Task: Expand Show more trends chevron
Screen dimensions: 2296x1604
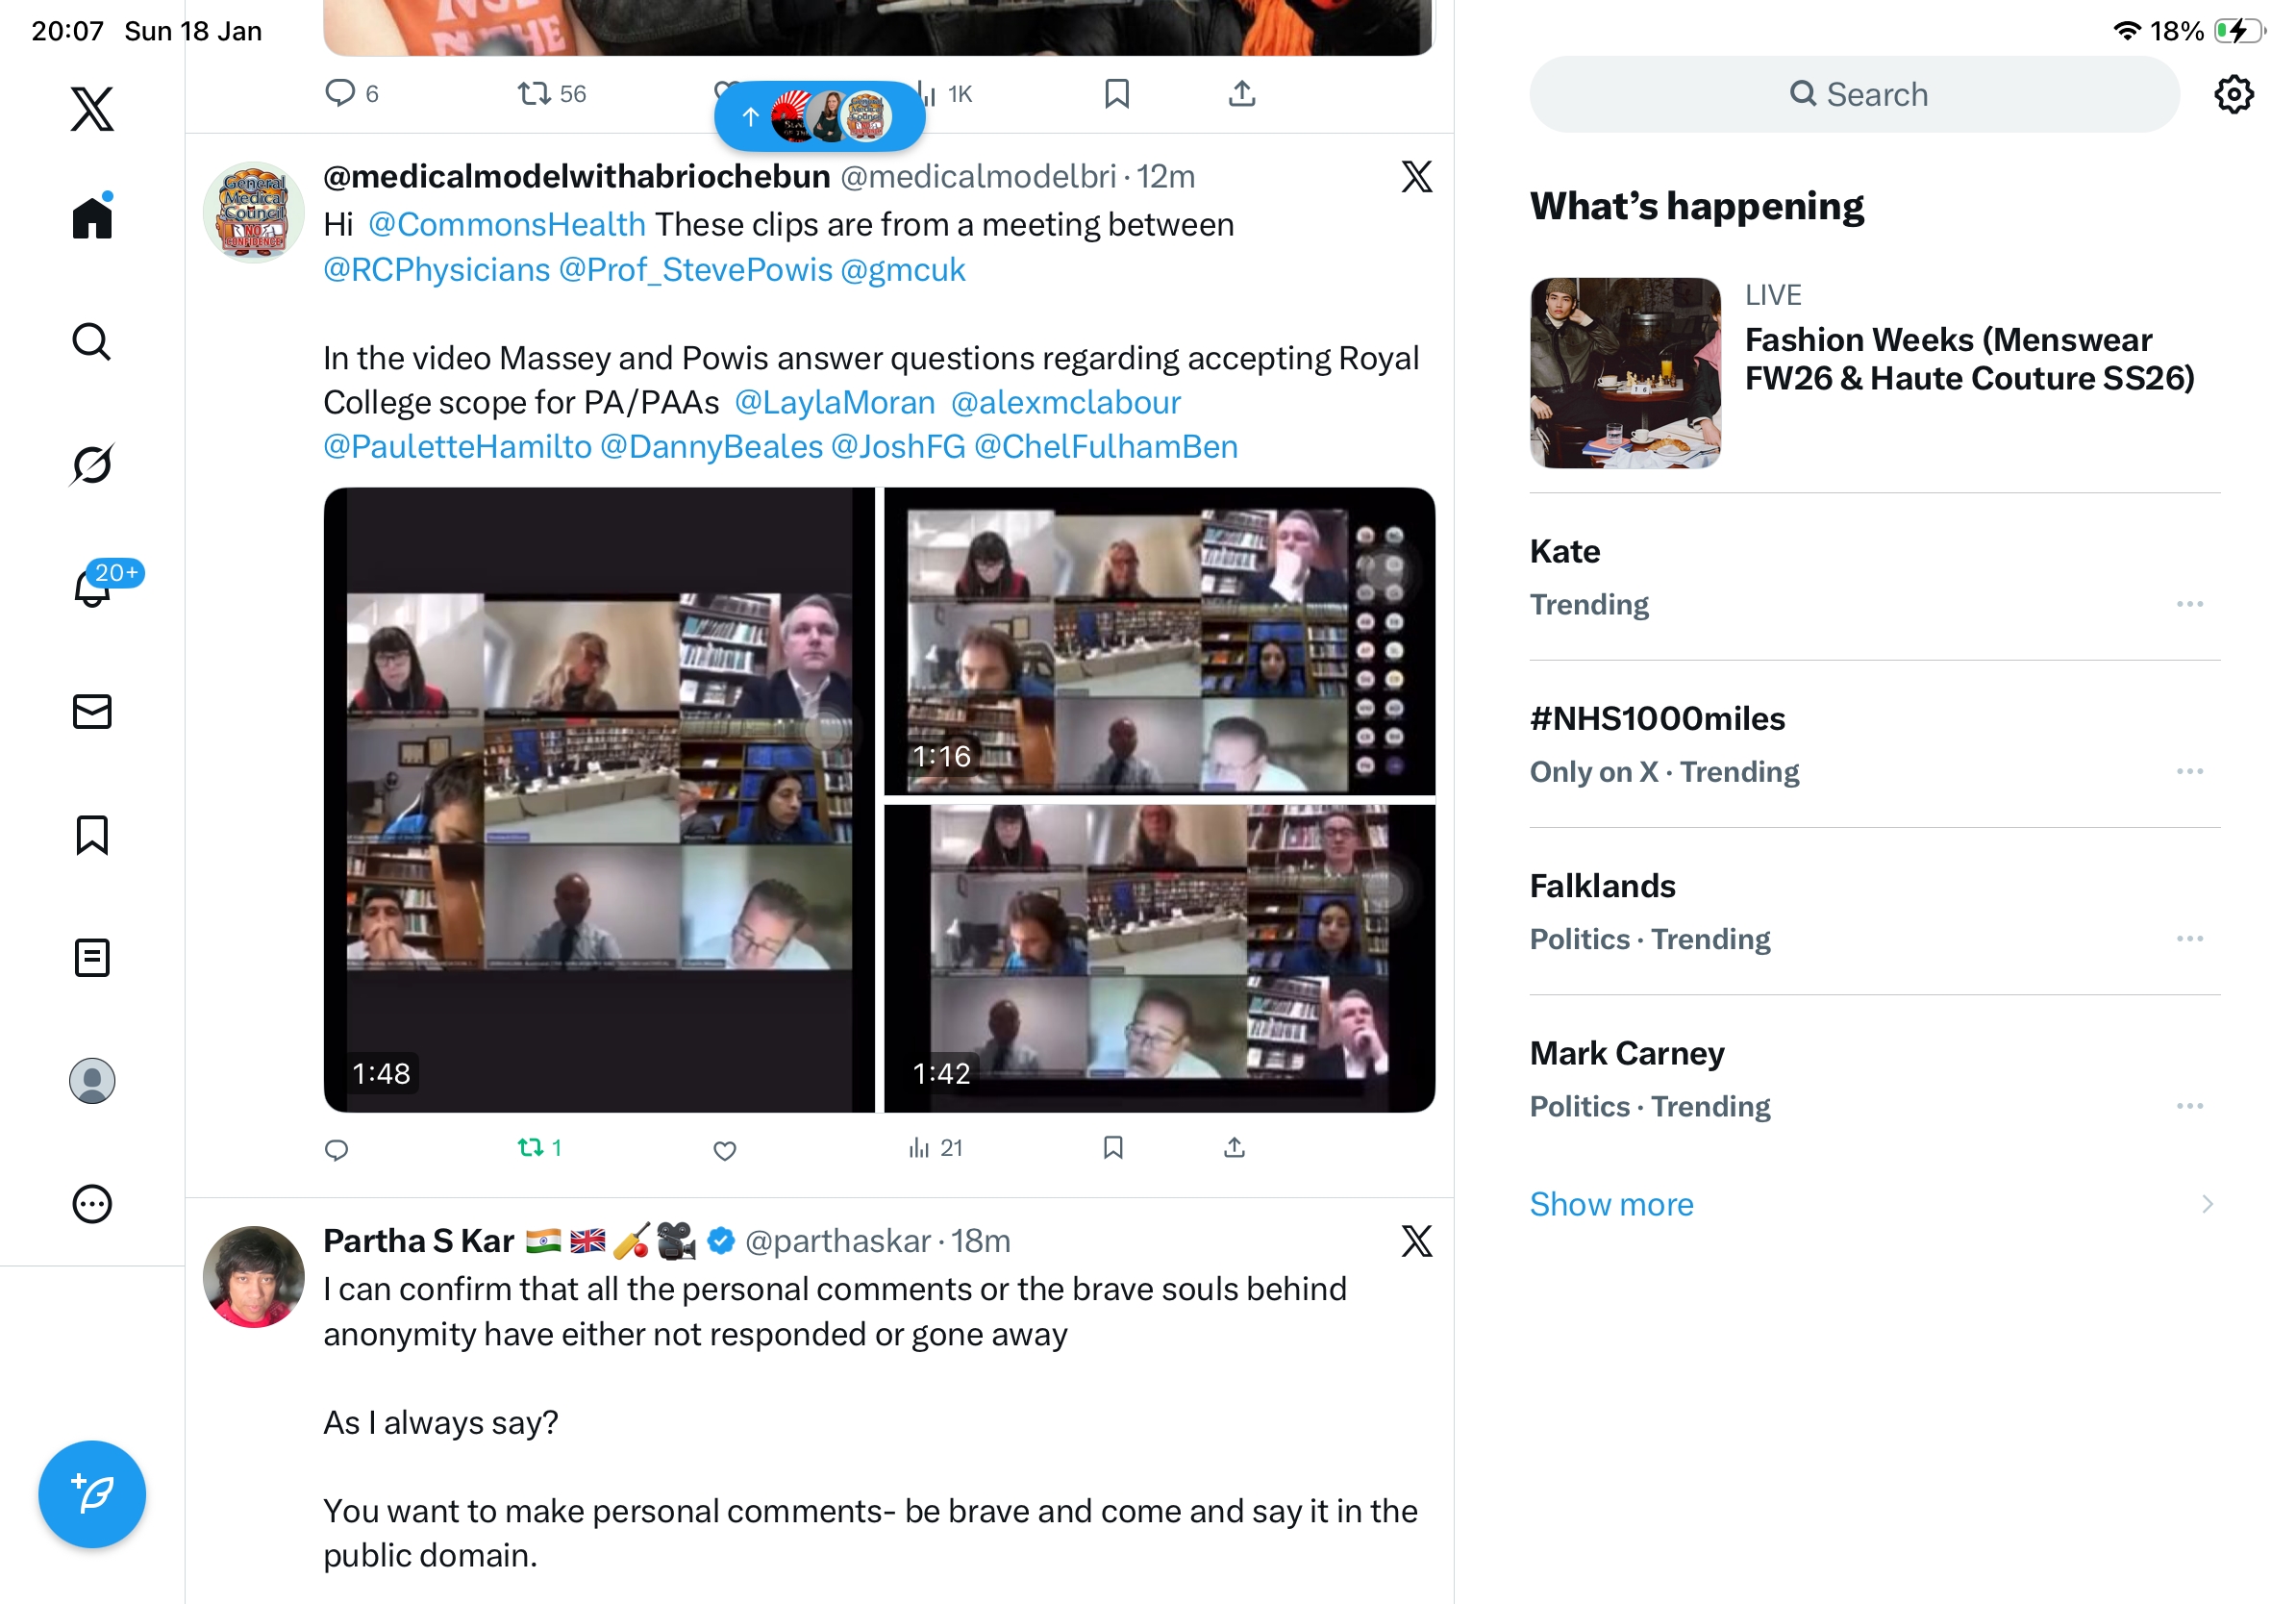Action: 2206,1204
